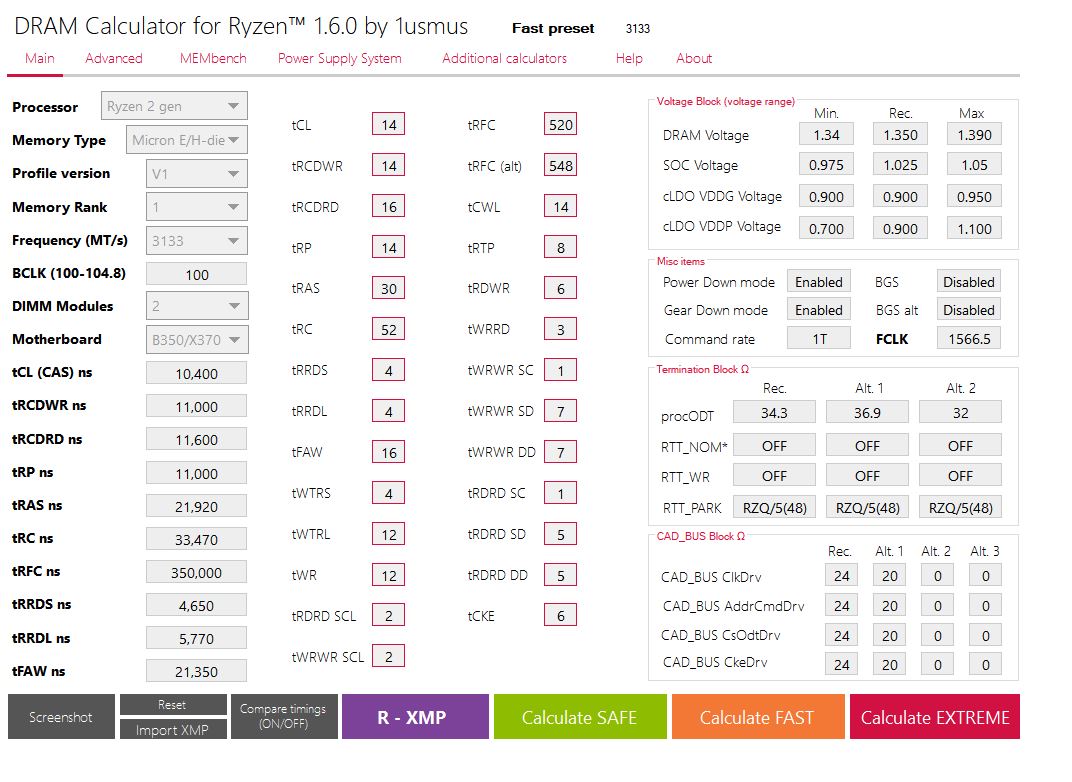The height and width of the screenshot is (782, 1072).
Task: Click the tFAW value 16
Action: [388, 452]
